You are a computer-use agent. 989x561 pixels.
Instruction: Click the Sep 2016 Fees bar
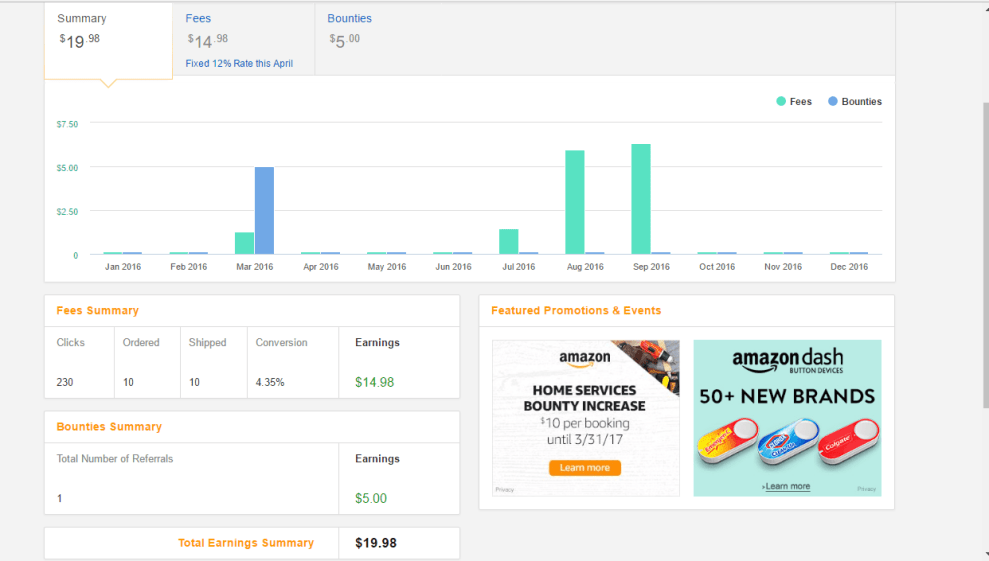[641, 199]
